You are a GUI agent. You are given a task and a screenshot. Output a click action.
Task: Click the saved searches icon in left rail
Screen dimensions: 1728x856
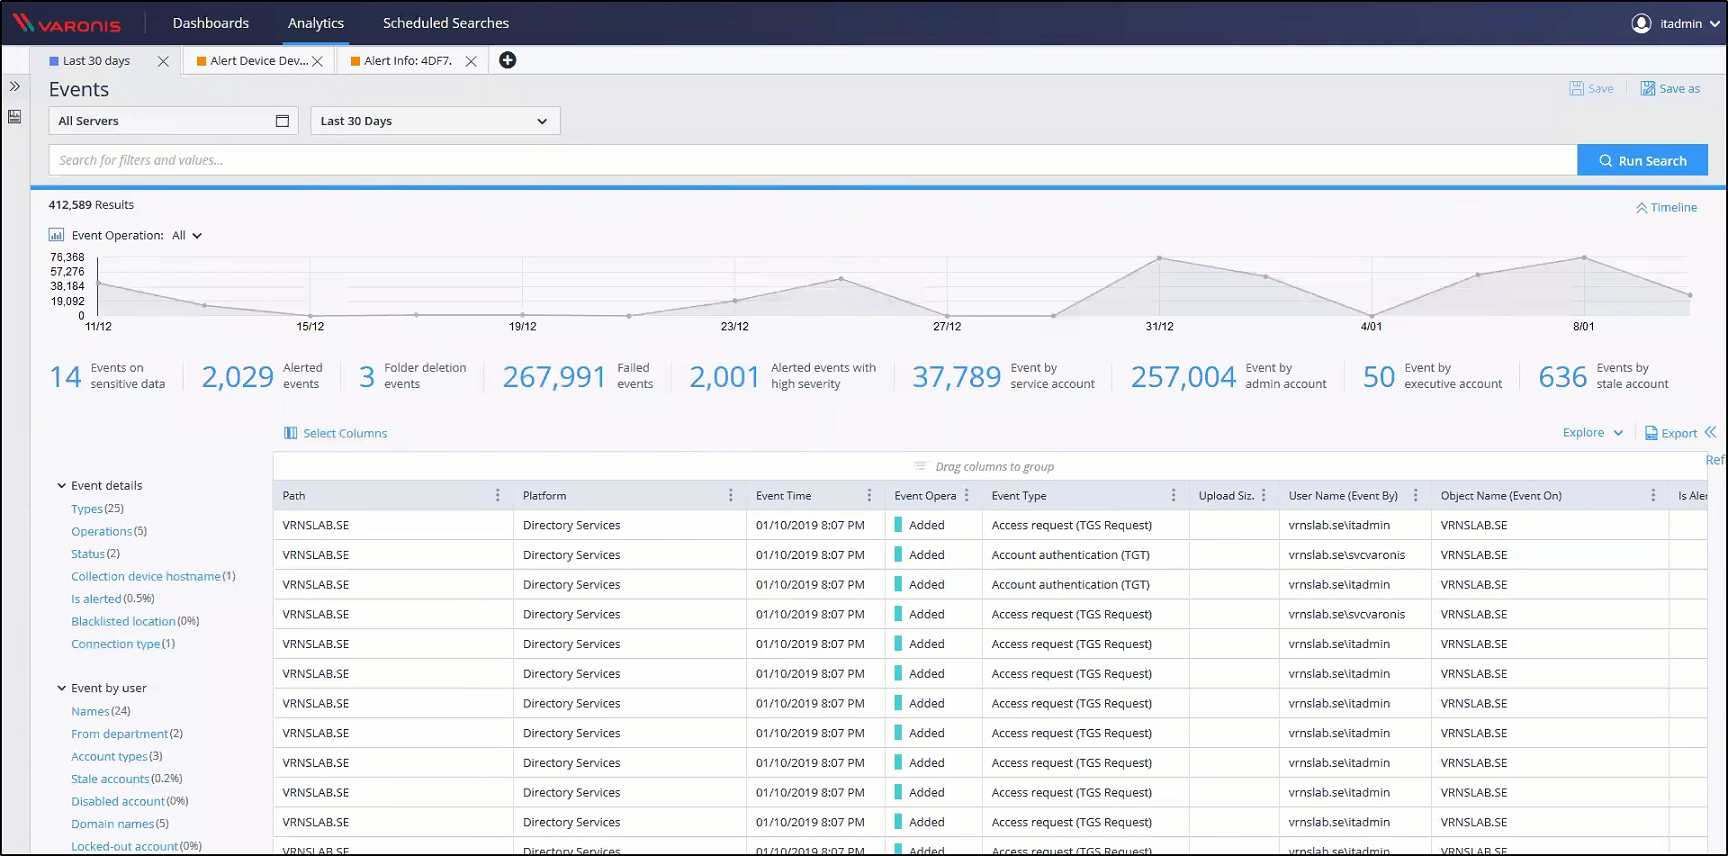click(x=15, y=117)
